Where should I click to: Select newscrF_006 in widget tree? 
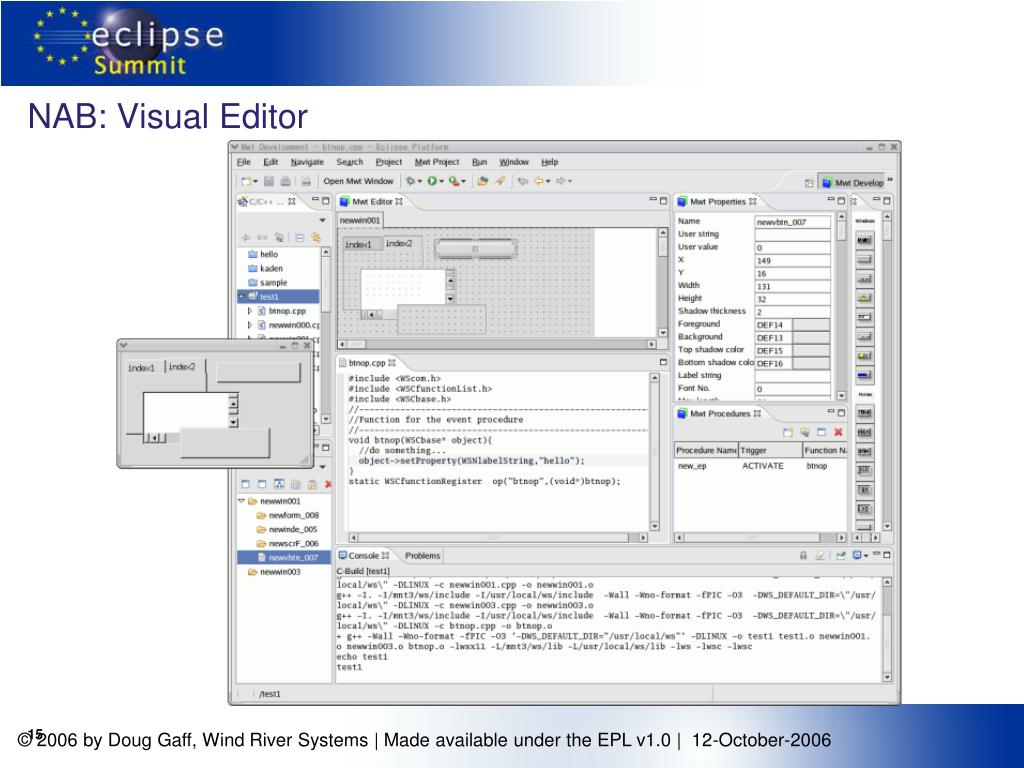pyautogui.click(x=288, y=543)
